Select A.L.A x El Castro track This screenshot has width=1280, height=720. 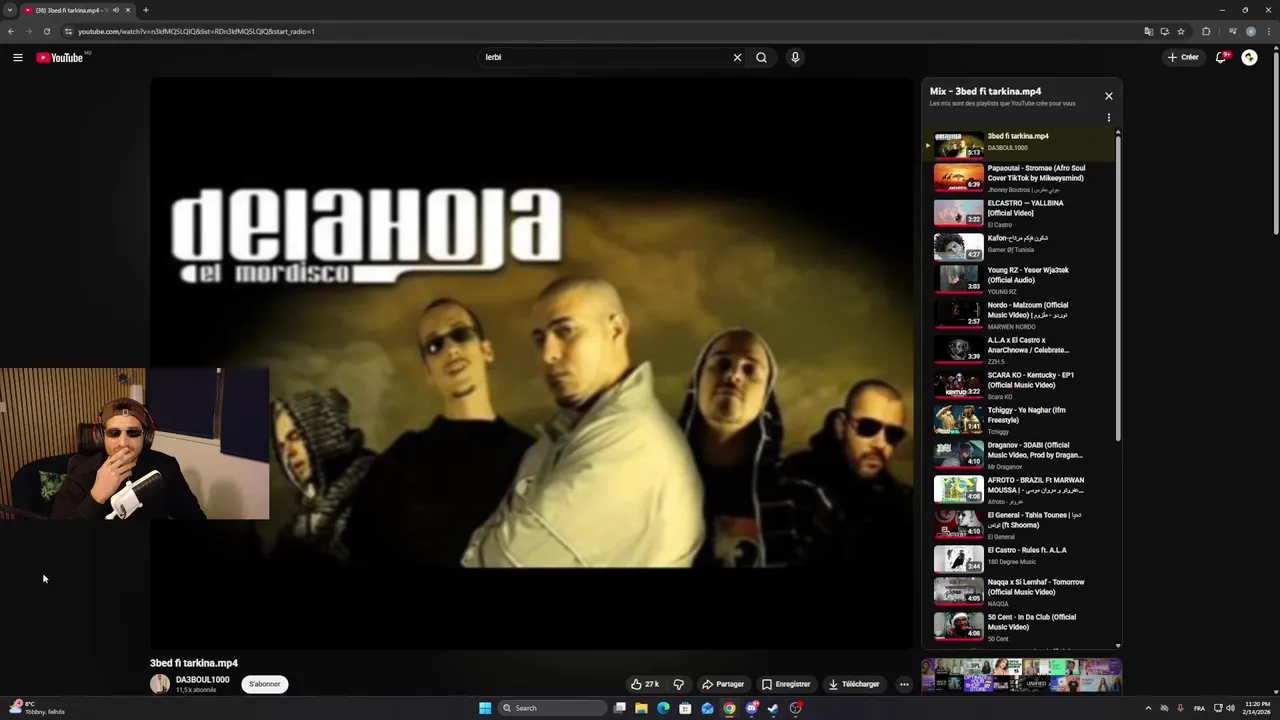[x=1020, y=349]
